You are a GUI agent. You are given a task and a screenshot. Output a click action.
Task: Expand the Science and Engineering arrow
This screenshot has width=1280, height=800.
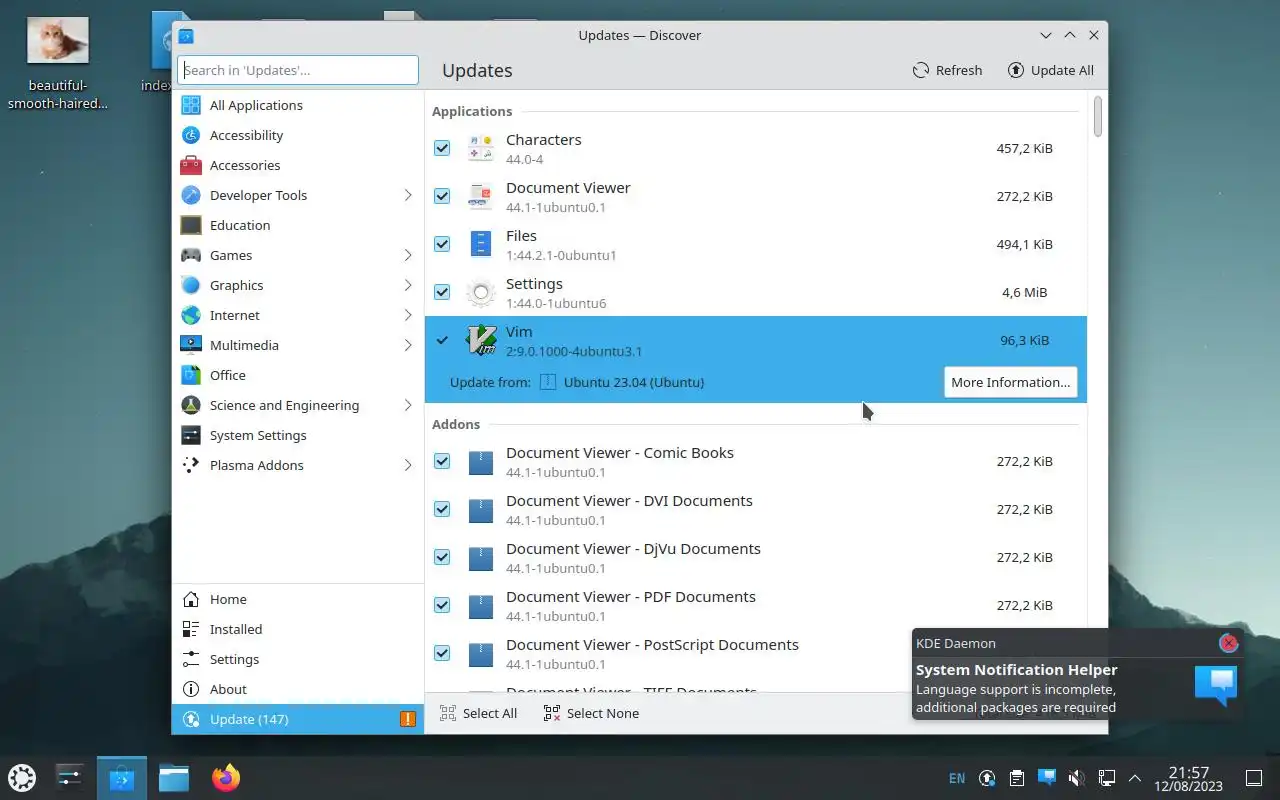[x=408, y=405]
